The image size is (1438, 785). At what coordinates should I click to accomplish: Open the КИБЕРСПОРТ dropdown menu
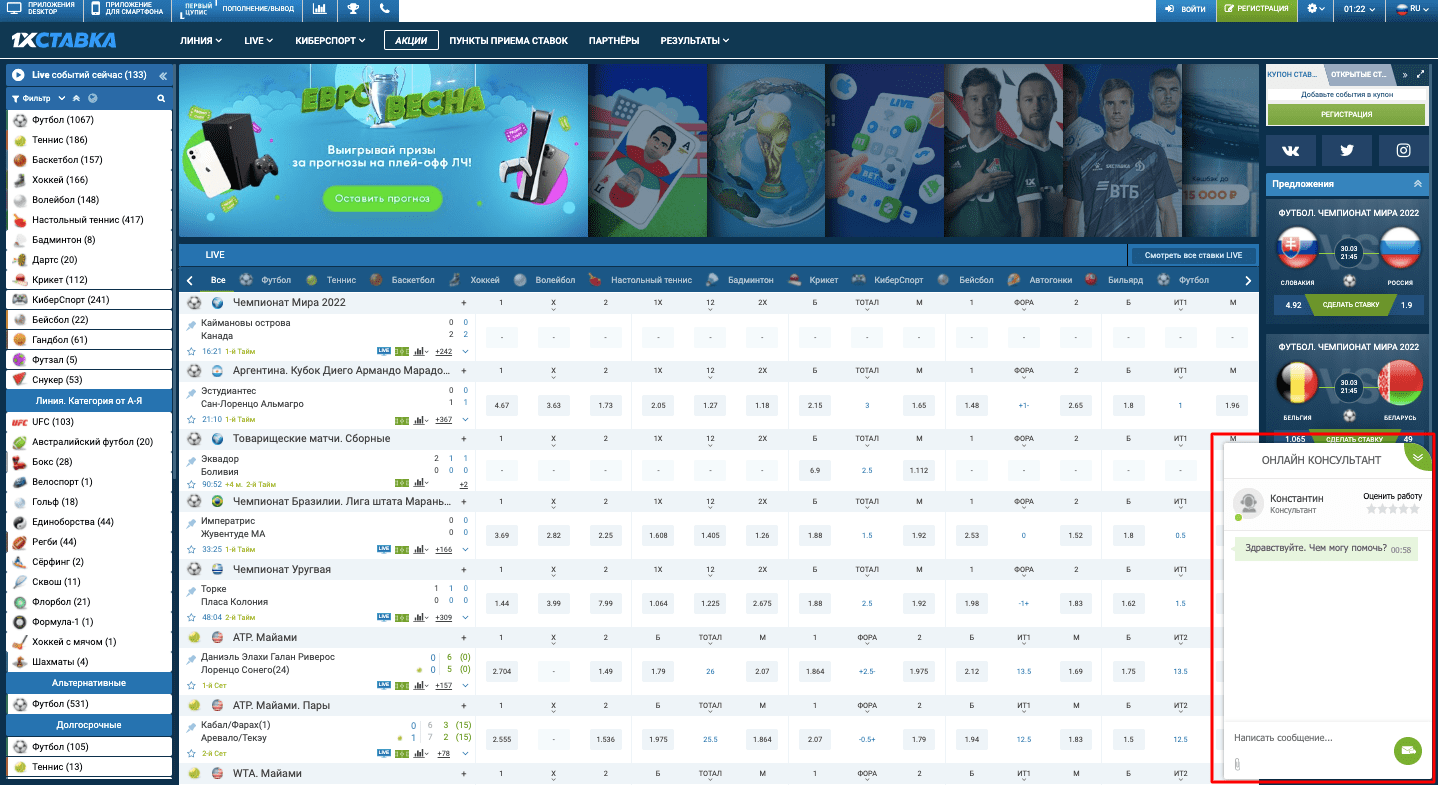pyautogui.click(x=330, y=41)
